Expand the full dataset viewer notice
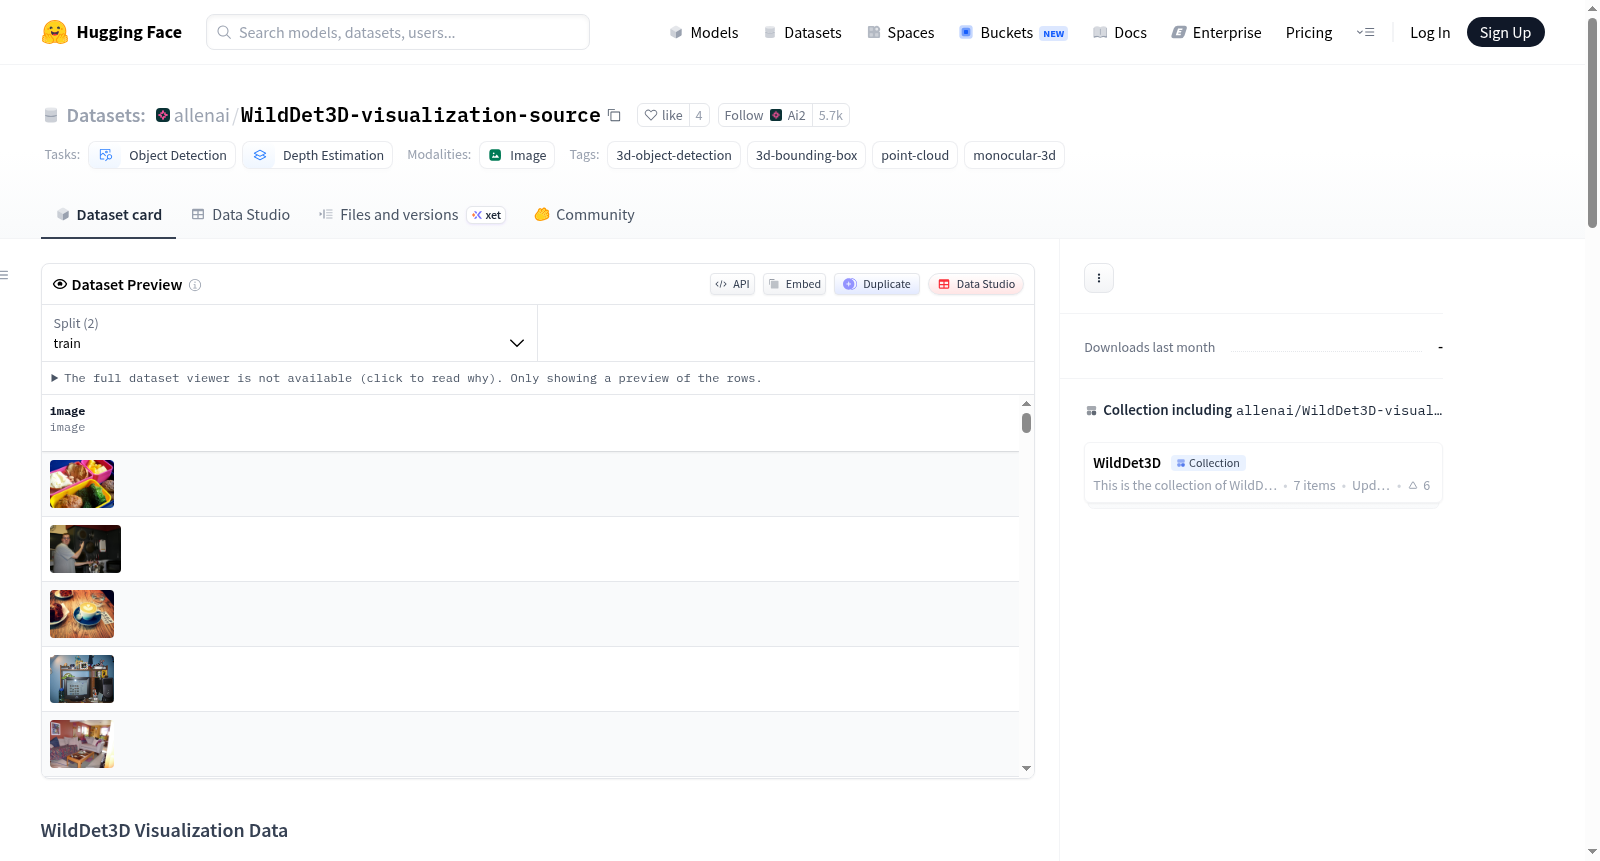Image resolution: width=1600 pixels, height=861 pixels. (x=408, y=378)
